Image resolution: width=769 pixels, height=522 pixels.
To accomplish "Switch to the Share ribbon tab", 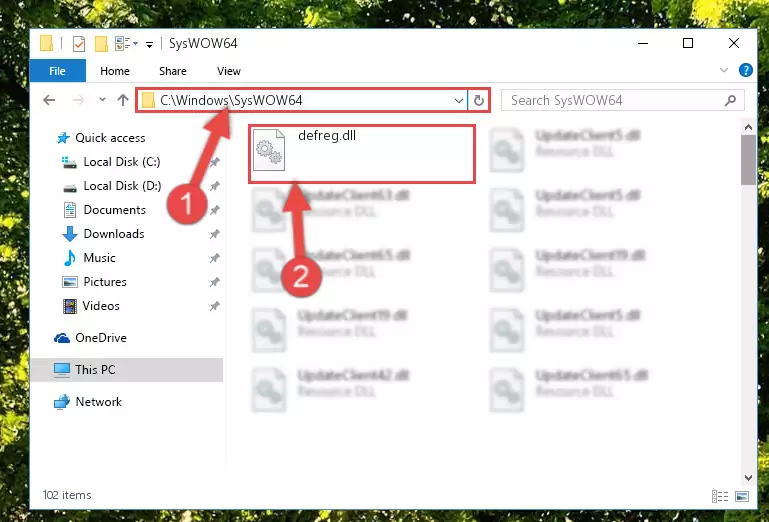I will point(173,71).
